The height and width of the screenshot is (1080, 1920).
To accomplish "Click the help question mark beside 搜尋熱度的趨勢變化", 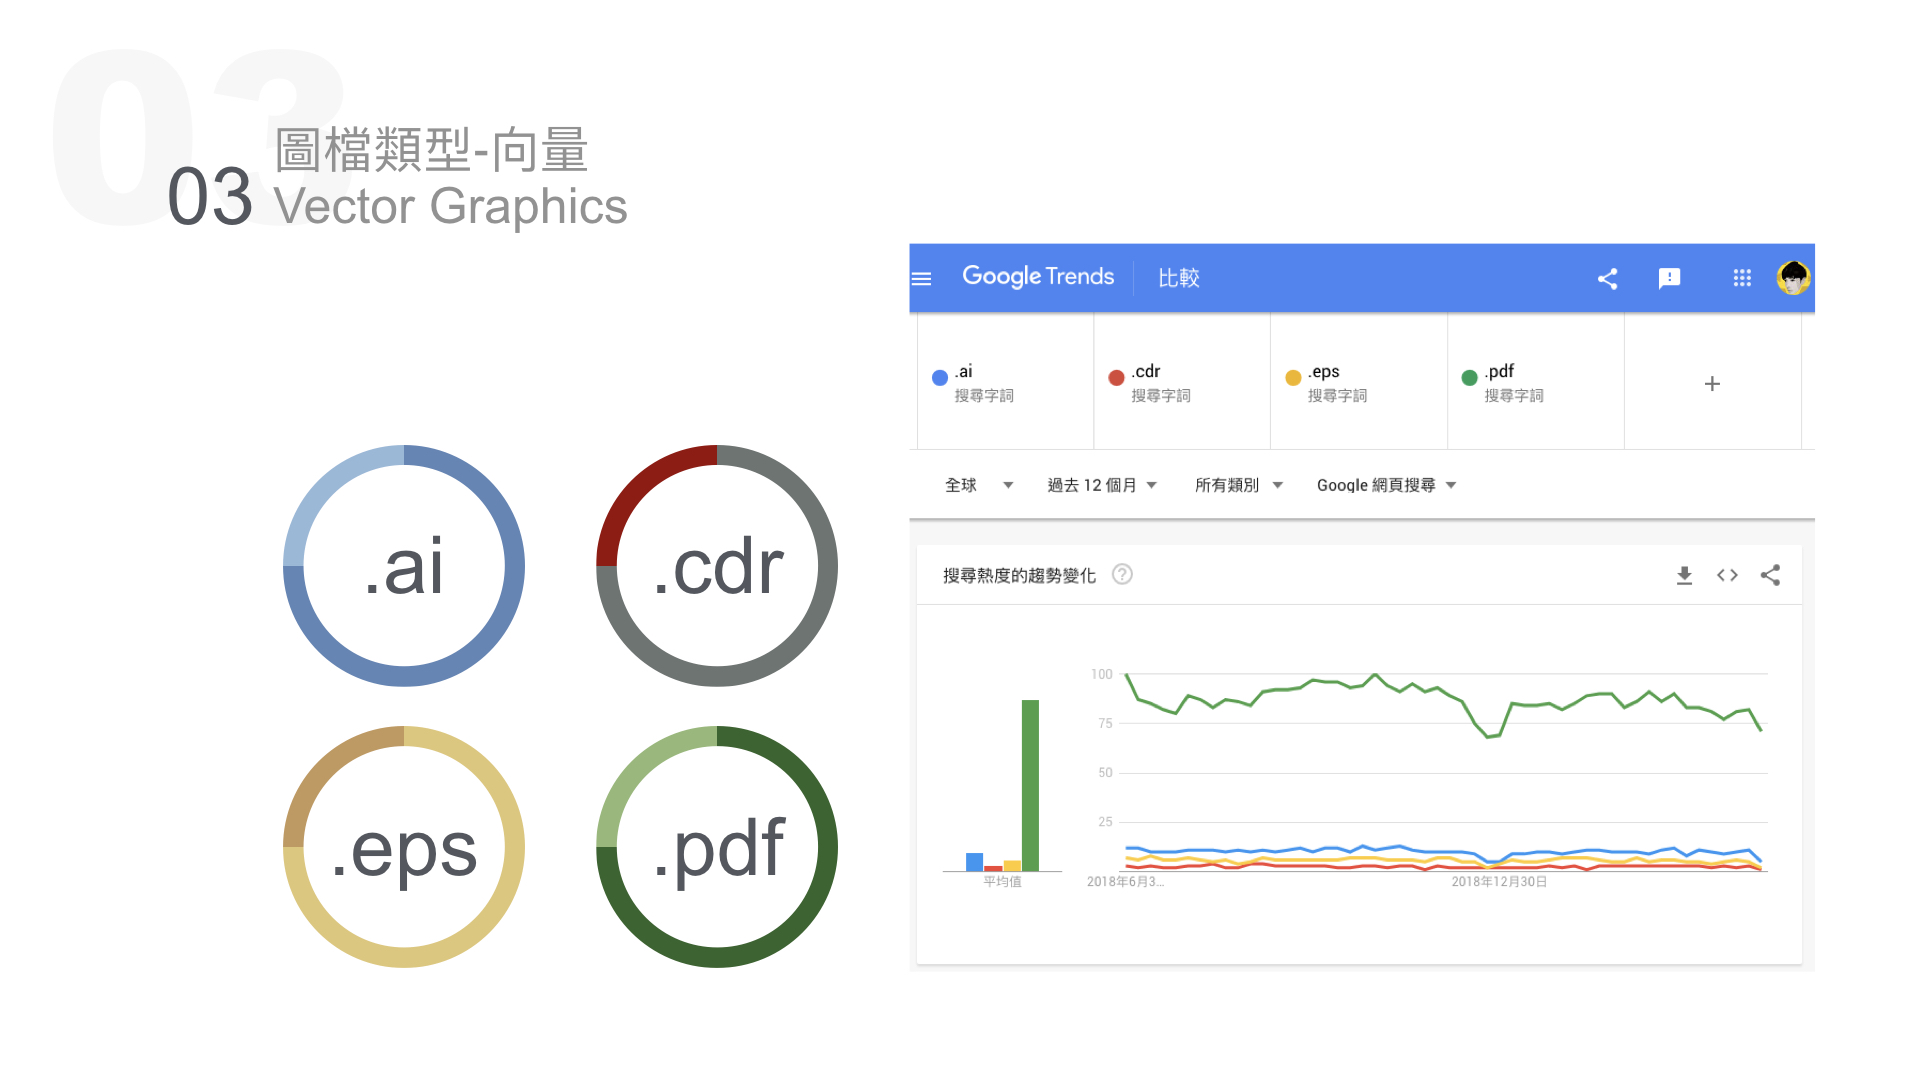I will [1122, 575].
